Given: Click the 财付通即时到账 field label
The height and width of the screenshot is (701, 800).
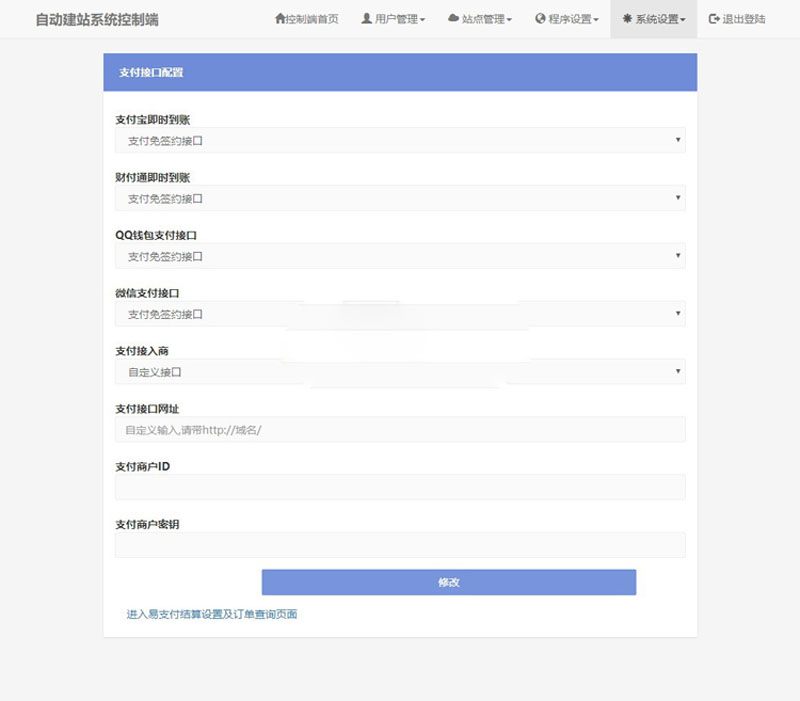Looking at the screenshot, I should (x=153, y=178).
